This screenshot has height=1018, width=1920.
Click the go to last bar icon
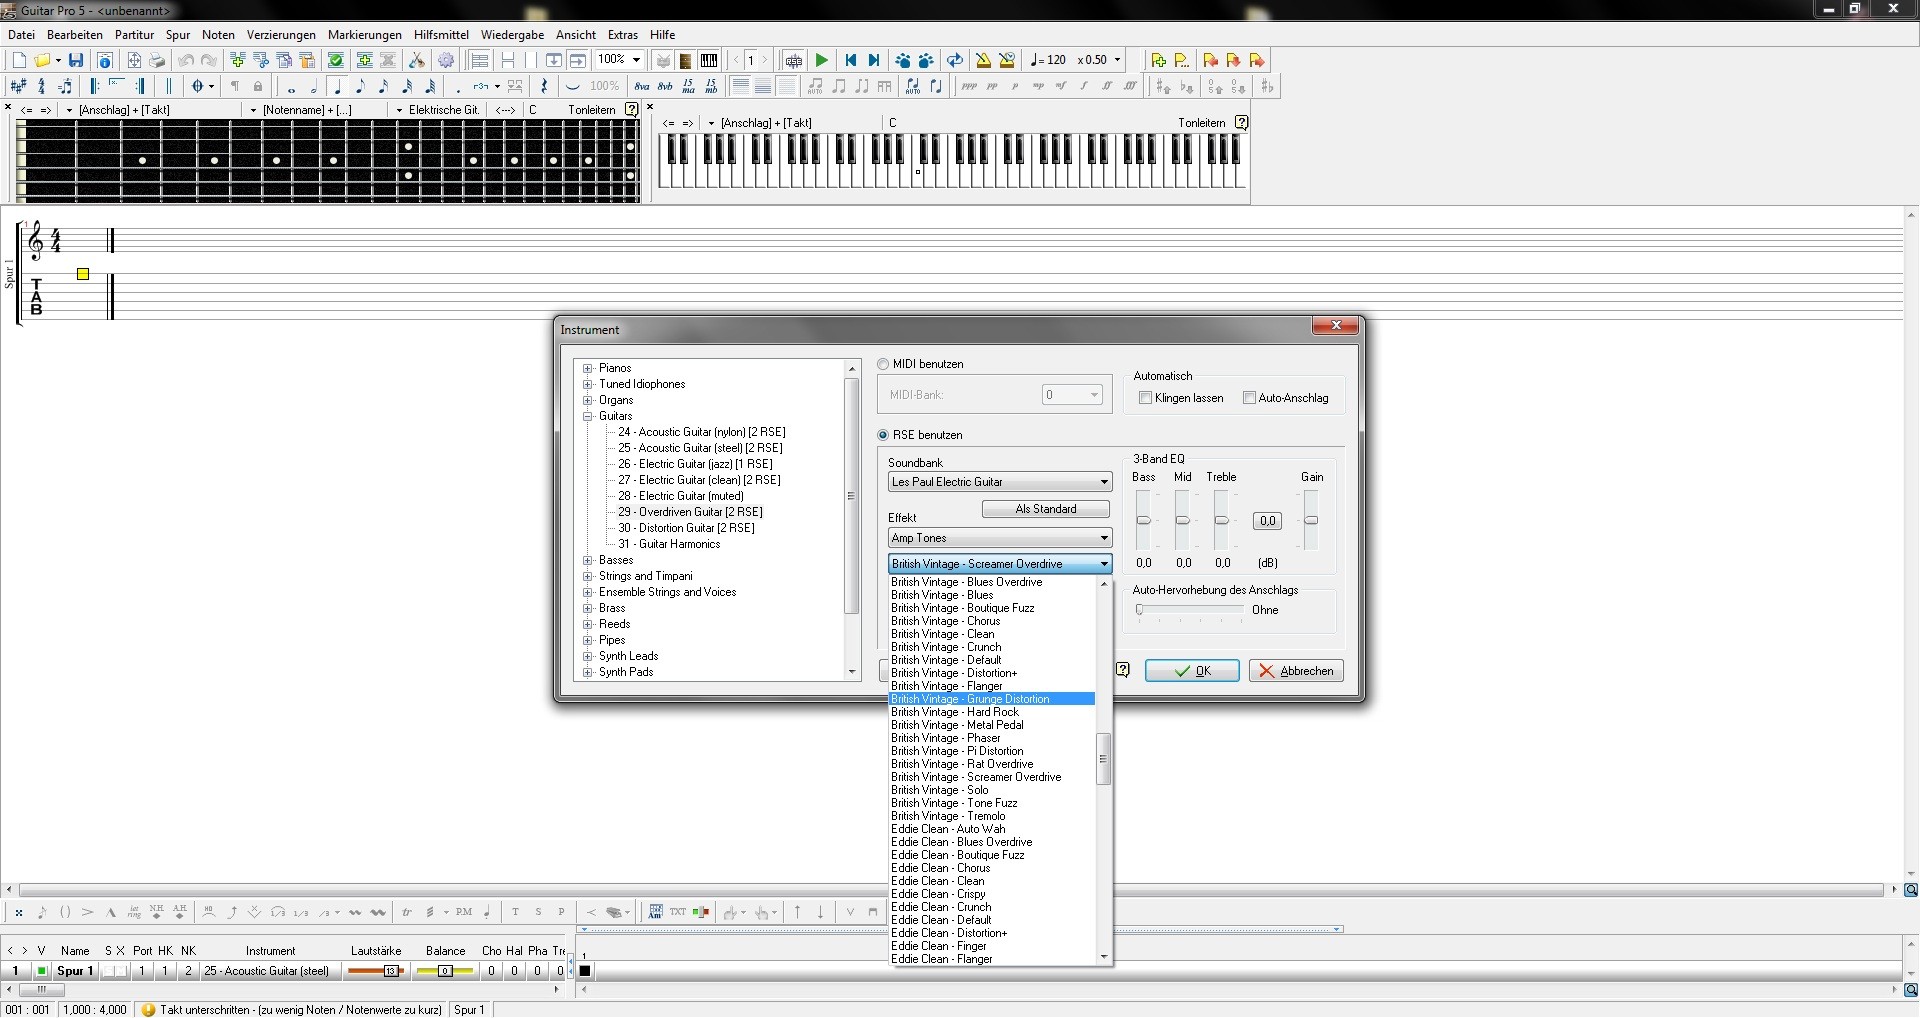[874, 61]
